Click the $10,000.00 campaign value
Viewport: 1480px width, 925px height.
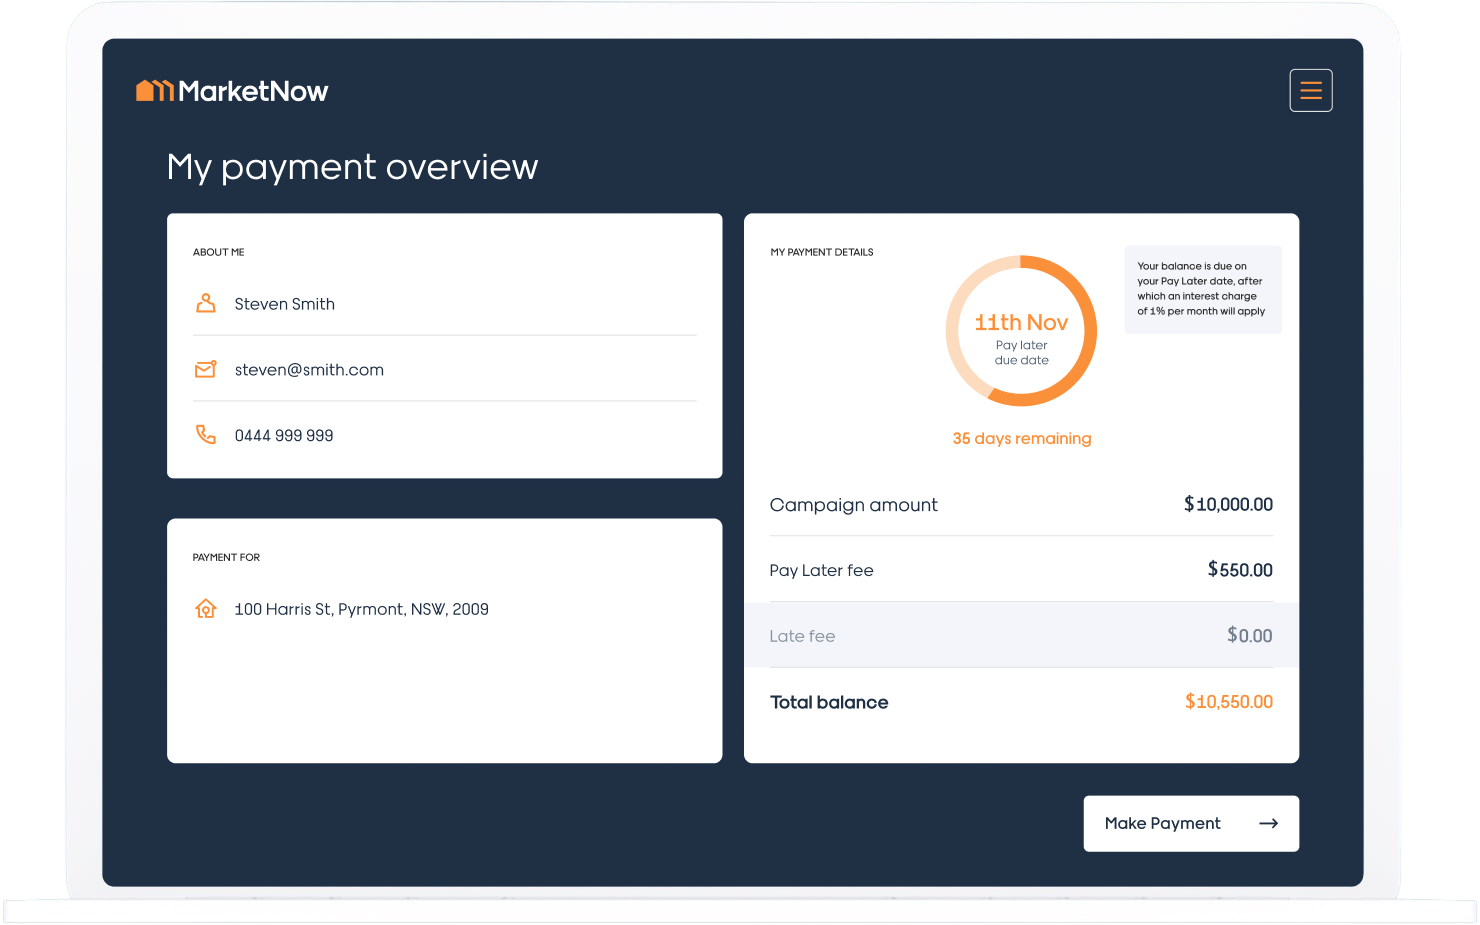click(1228, 504)
